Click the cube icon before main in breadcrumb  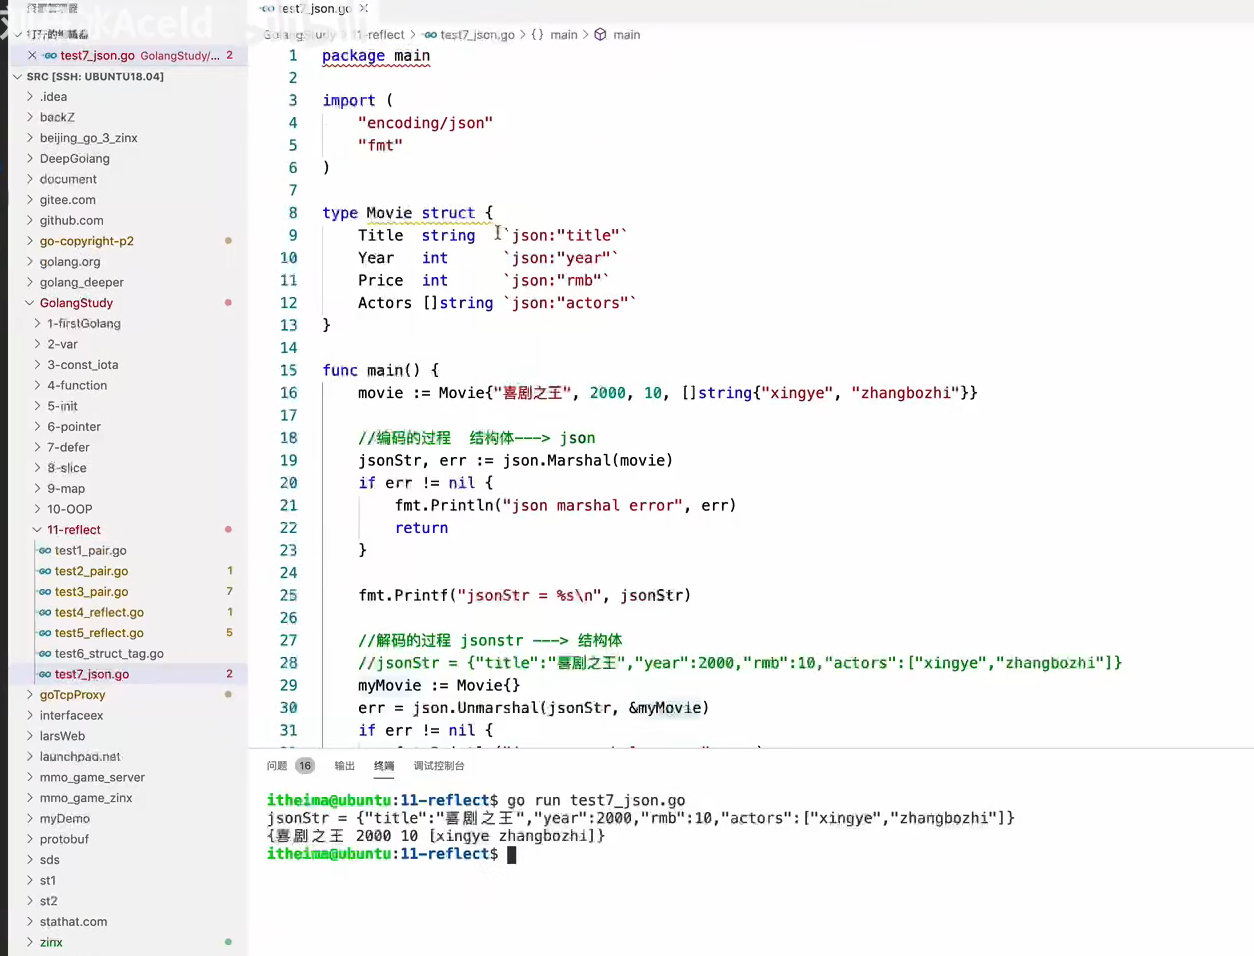(x=600, y=35)
